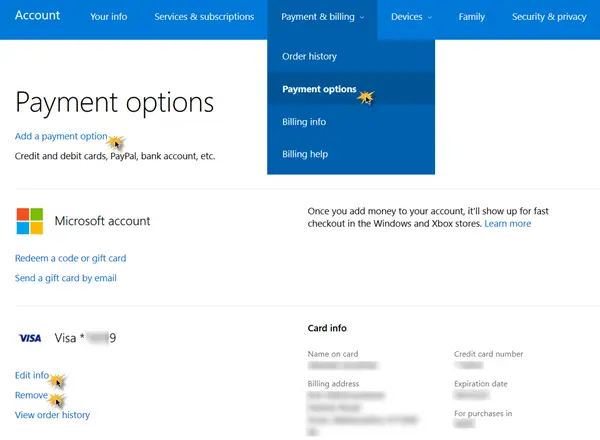Image resolution: width=600 pixels, height=440 pixels.
Task: Open the Devices dropdown menu
Action: coord(411,17)
